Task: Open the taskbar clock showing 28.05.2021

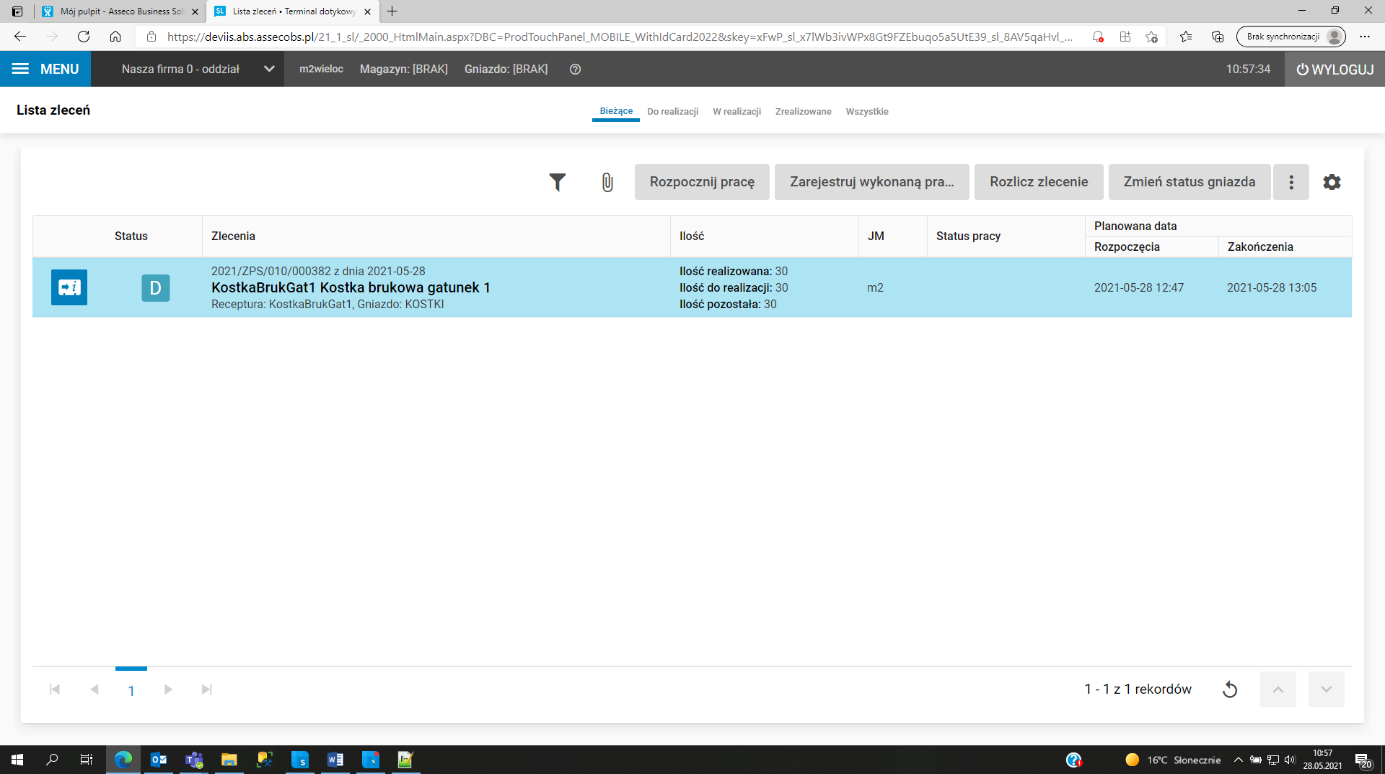Action: pos(1322,760)
